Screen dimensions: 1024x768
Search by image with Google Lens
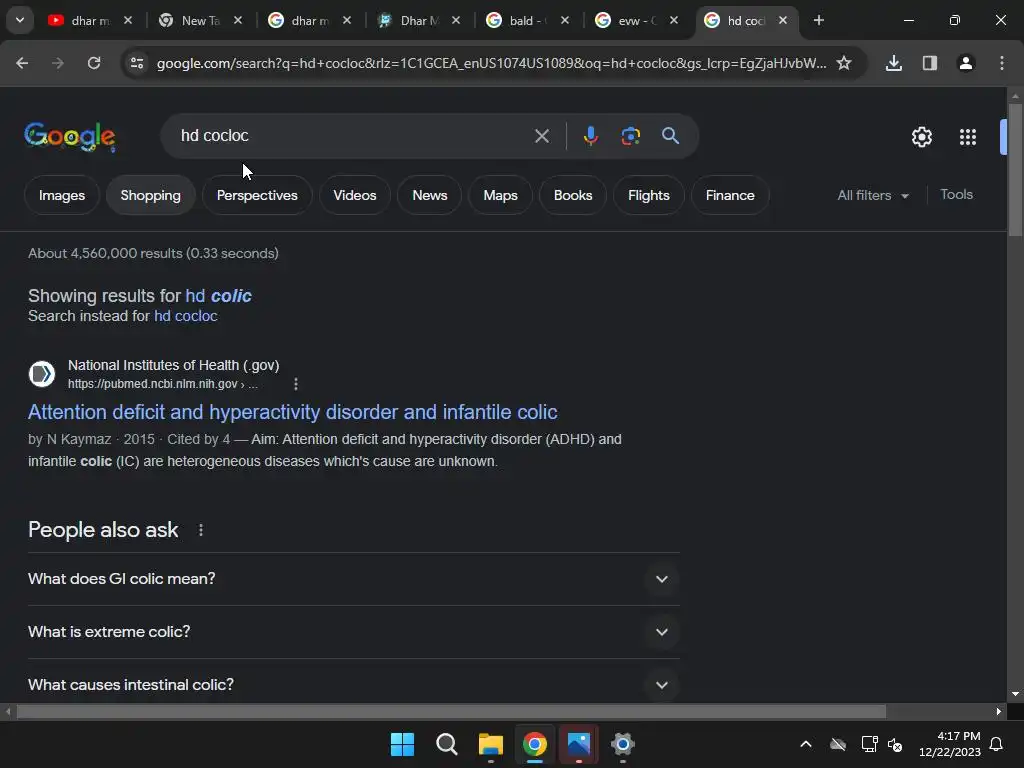(x=630, y=136)
